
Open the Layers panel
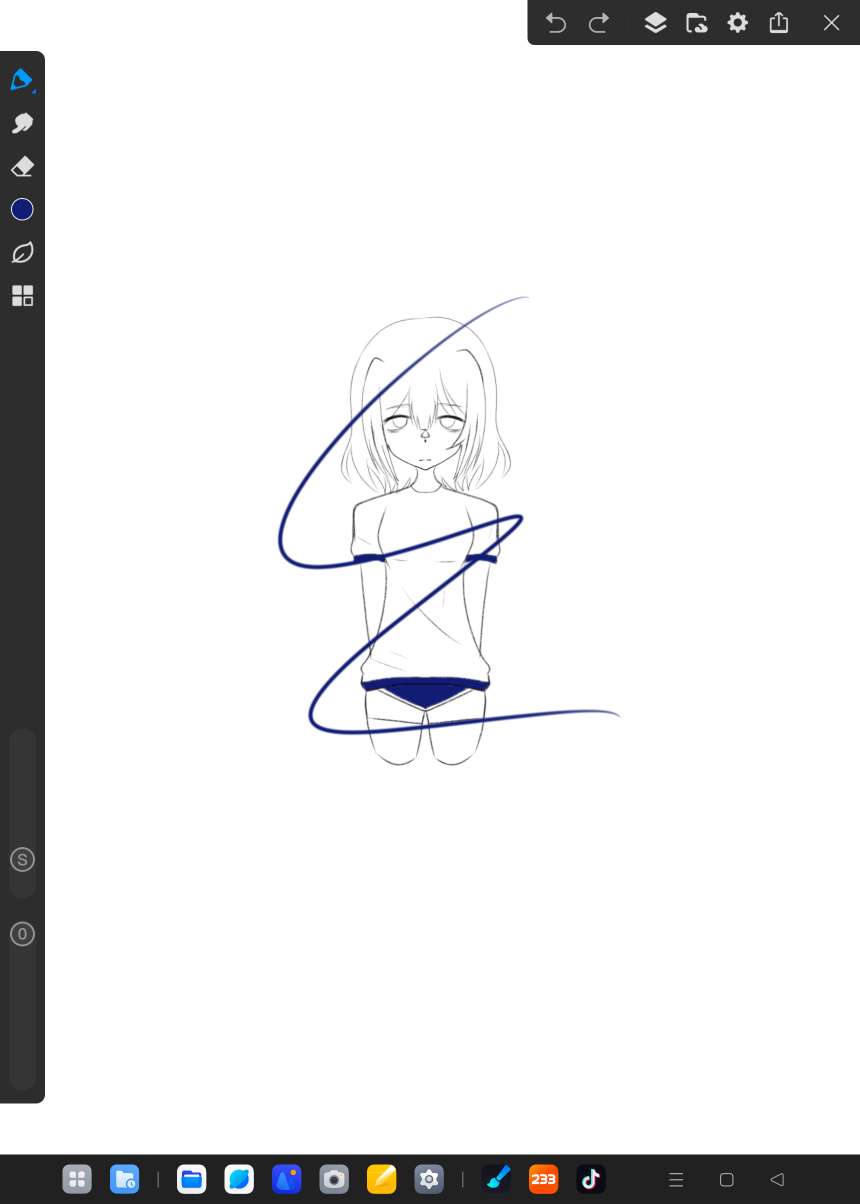pos(655,23)
